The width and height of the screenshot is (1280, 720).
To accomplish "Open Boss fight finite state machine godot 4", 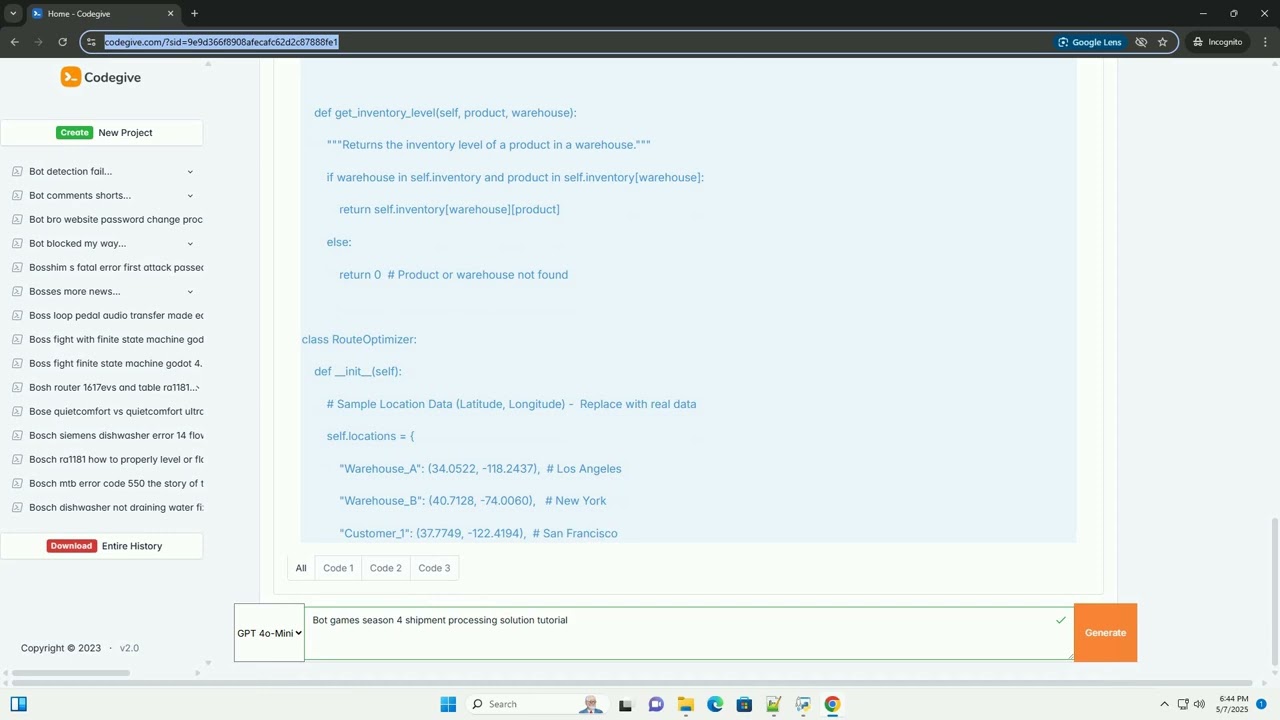I will click(x=116, y=363).
